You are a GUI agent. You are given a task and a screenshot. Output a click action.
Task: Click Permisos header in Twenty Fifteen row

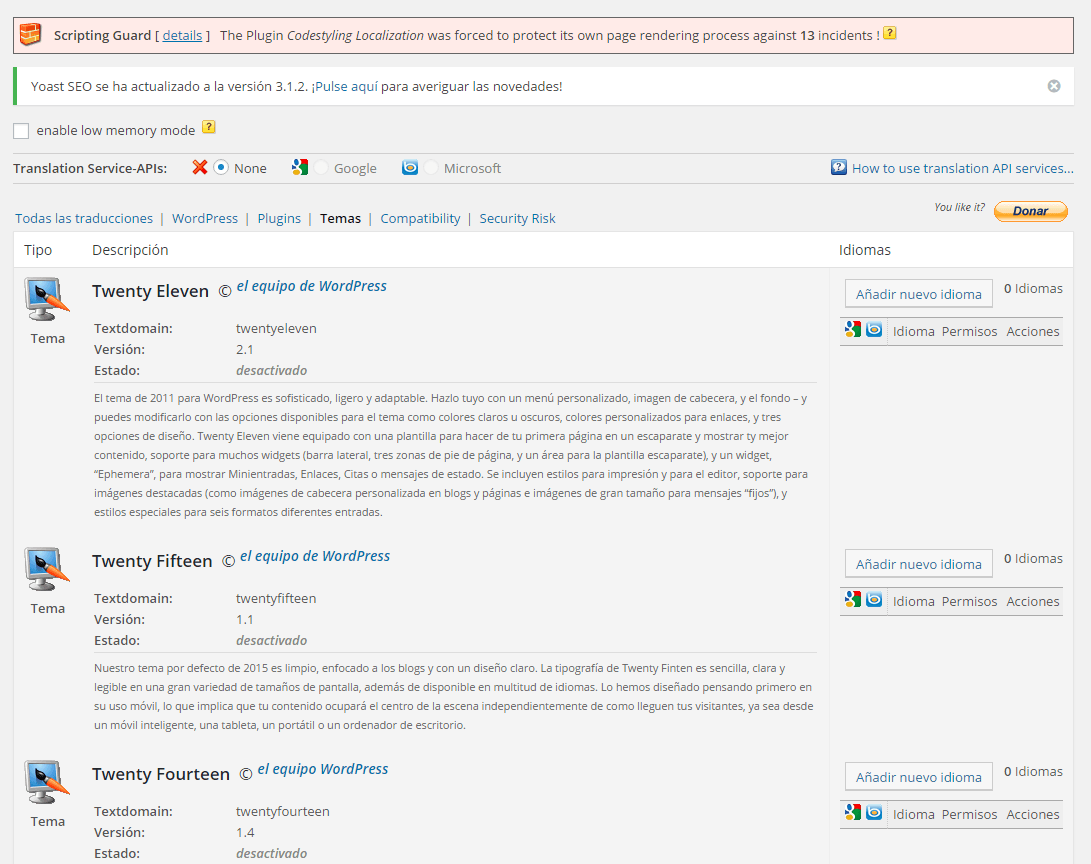969,601
